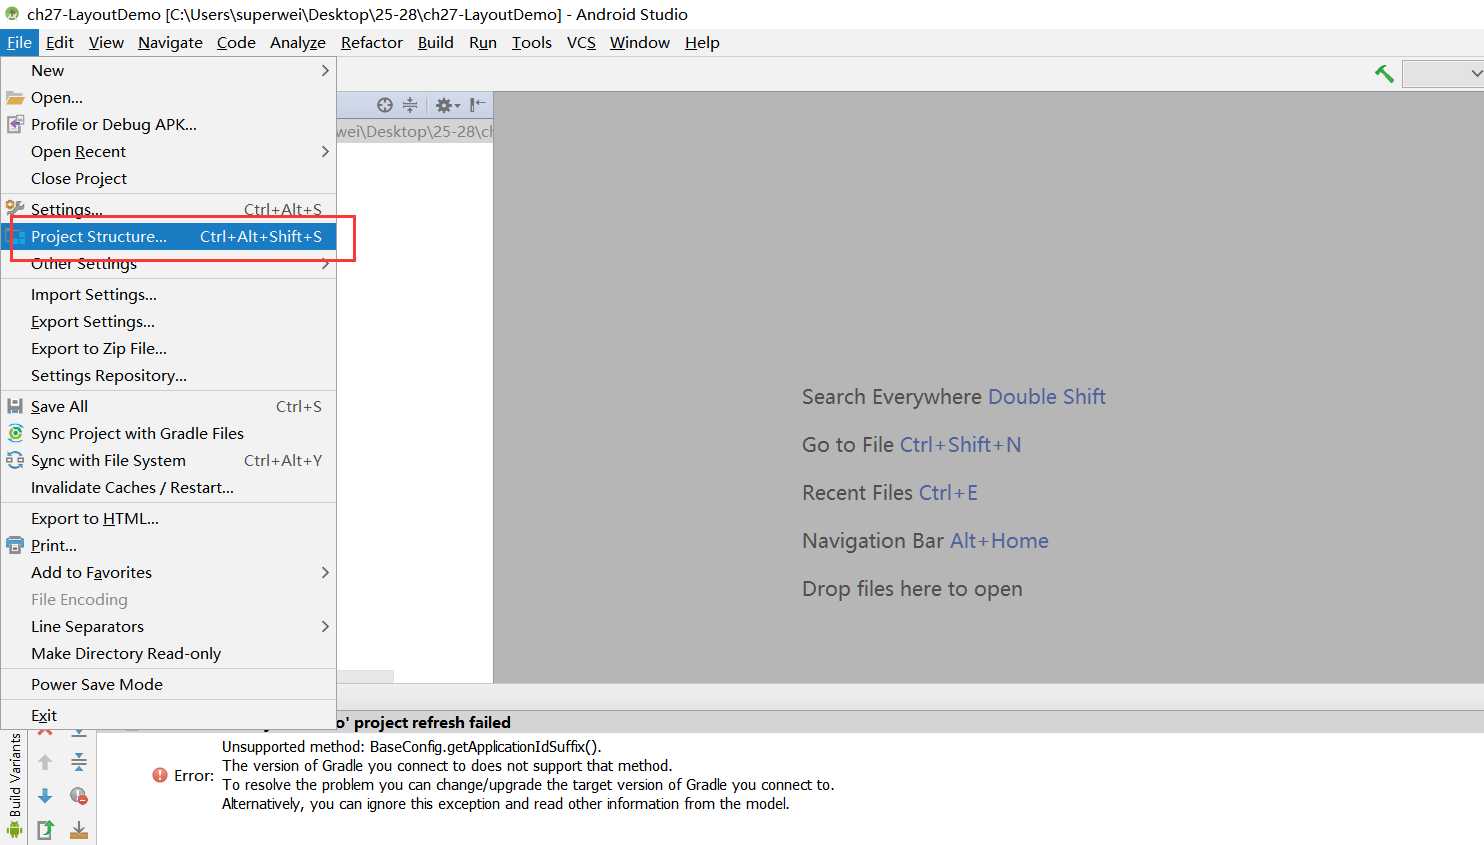
Task: Click the collapse all icon in Messages panel
Action: point(79,763)
